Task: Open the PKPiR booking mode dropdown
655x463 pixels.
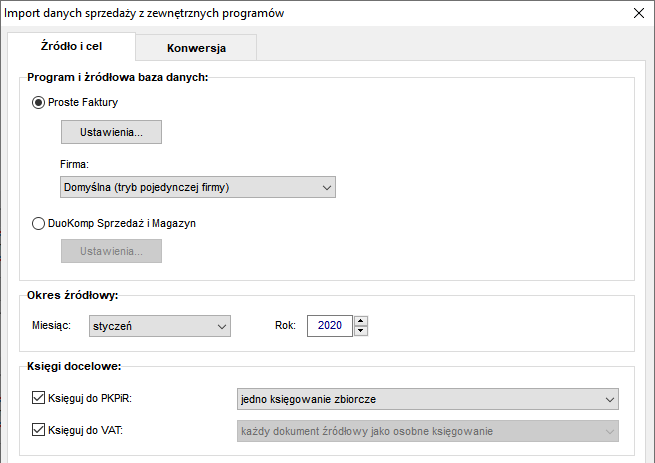Action: [x=428, y=399]
